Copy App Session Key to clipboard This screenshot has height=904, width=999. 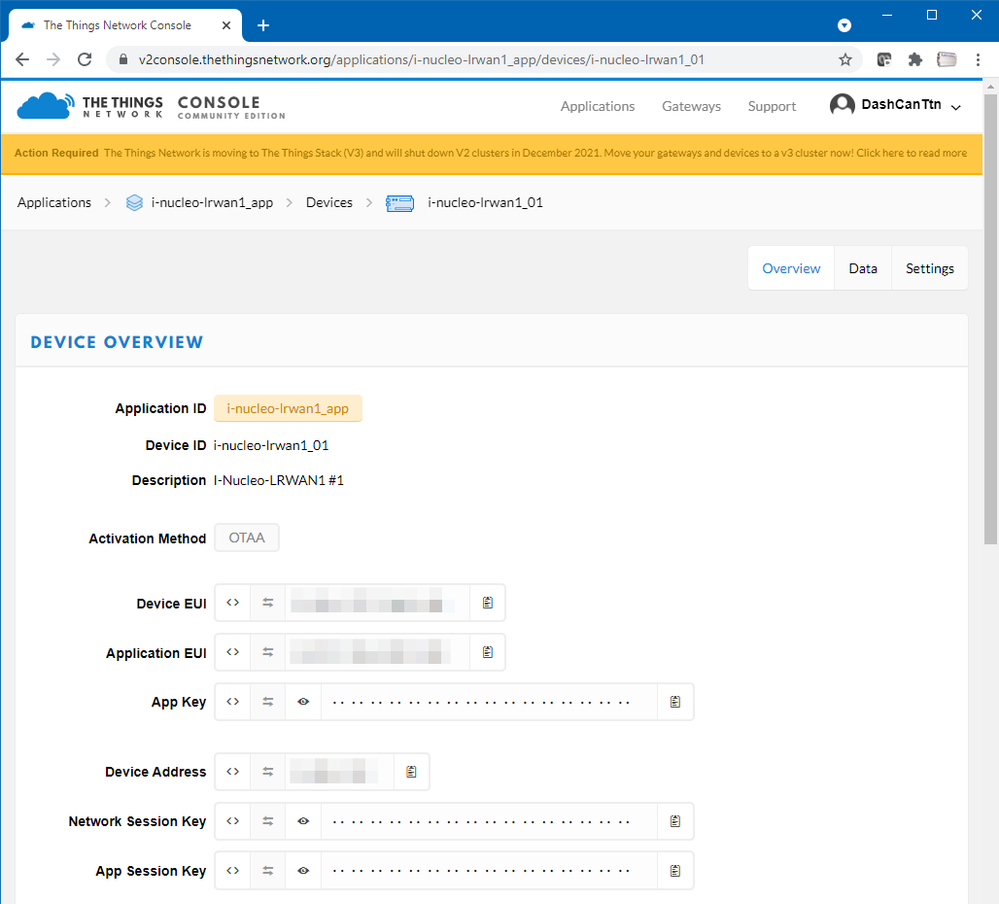[x=675, y=871]
